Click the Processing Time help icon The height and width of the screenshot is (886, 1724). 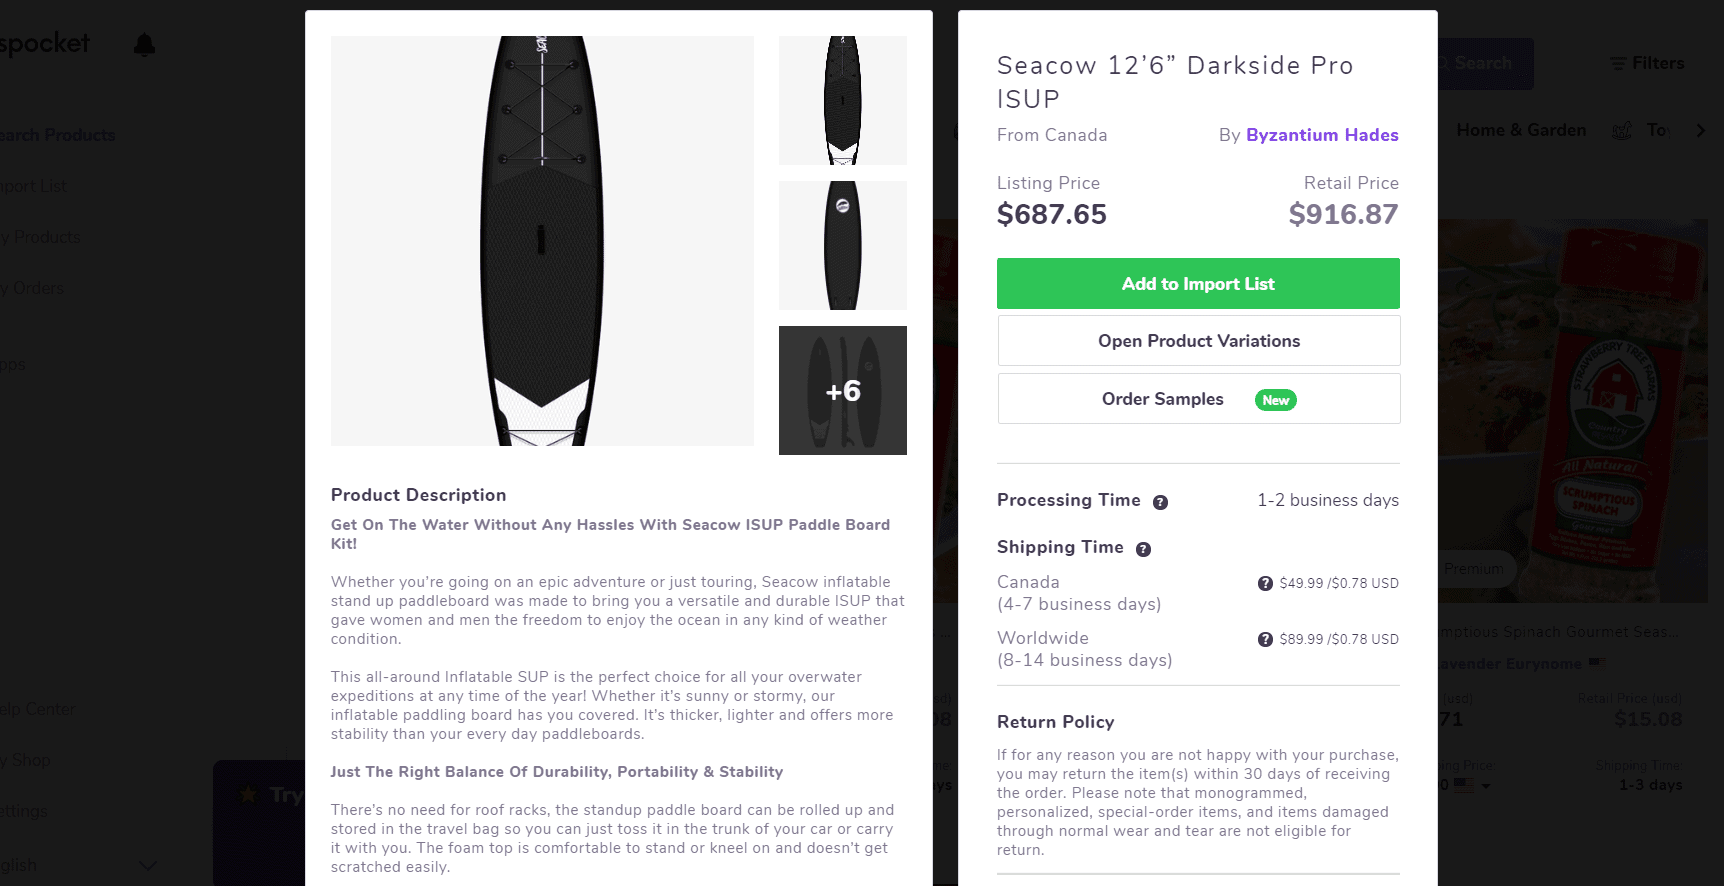pyautogui.click(x=1161, y=502)
